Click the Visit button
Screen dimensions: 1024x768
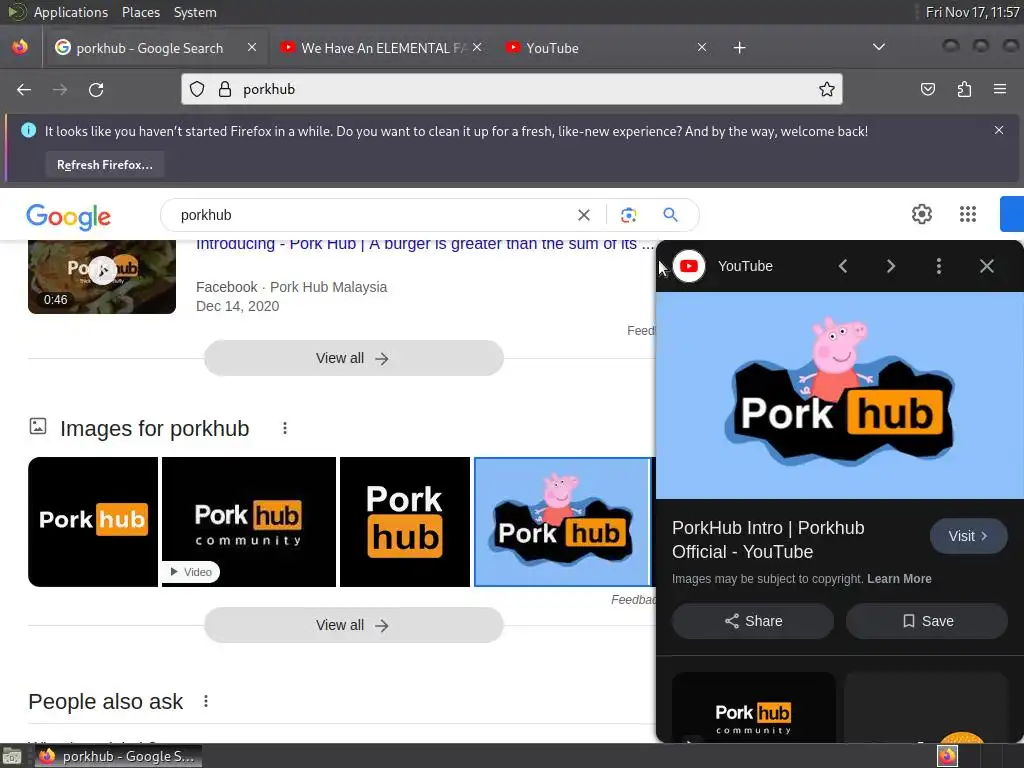(x=968, y=536)
